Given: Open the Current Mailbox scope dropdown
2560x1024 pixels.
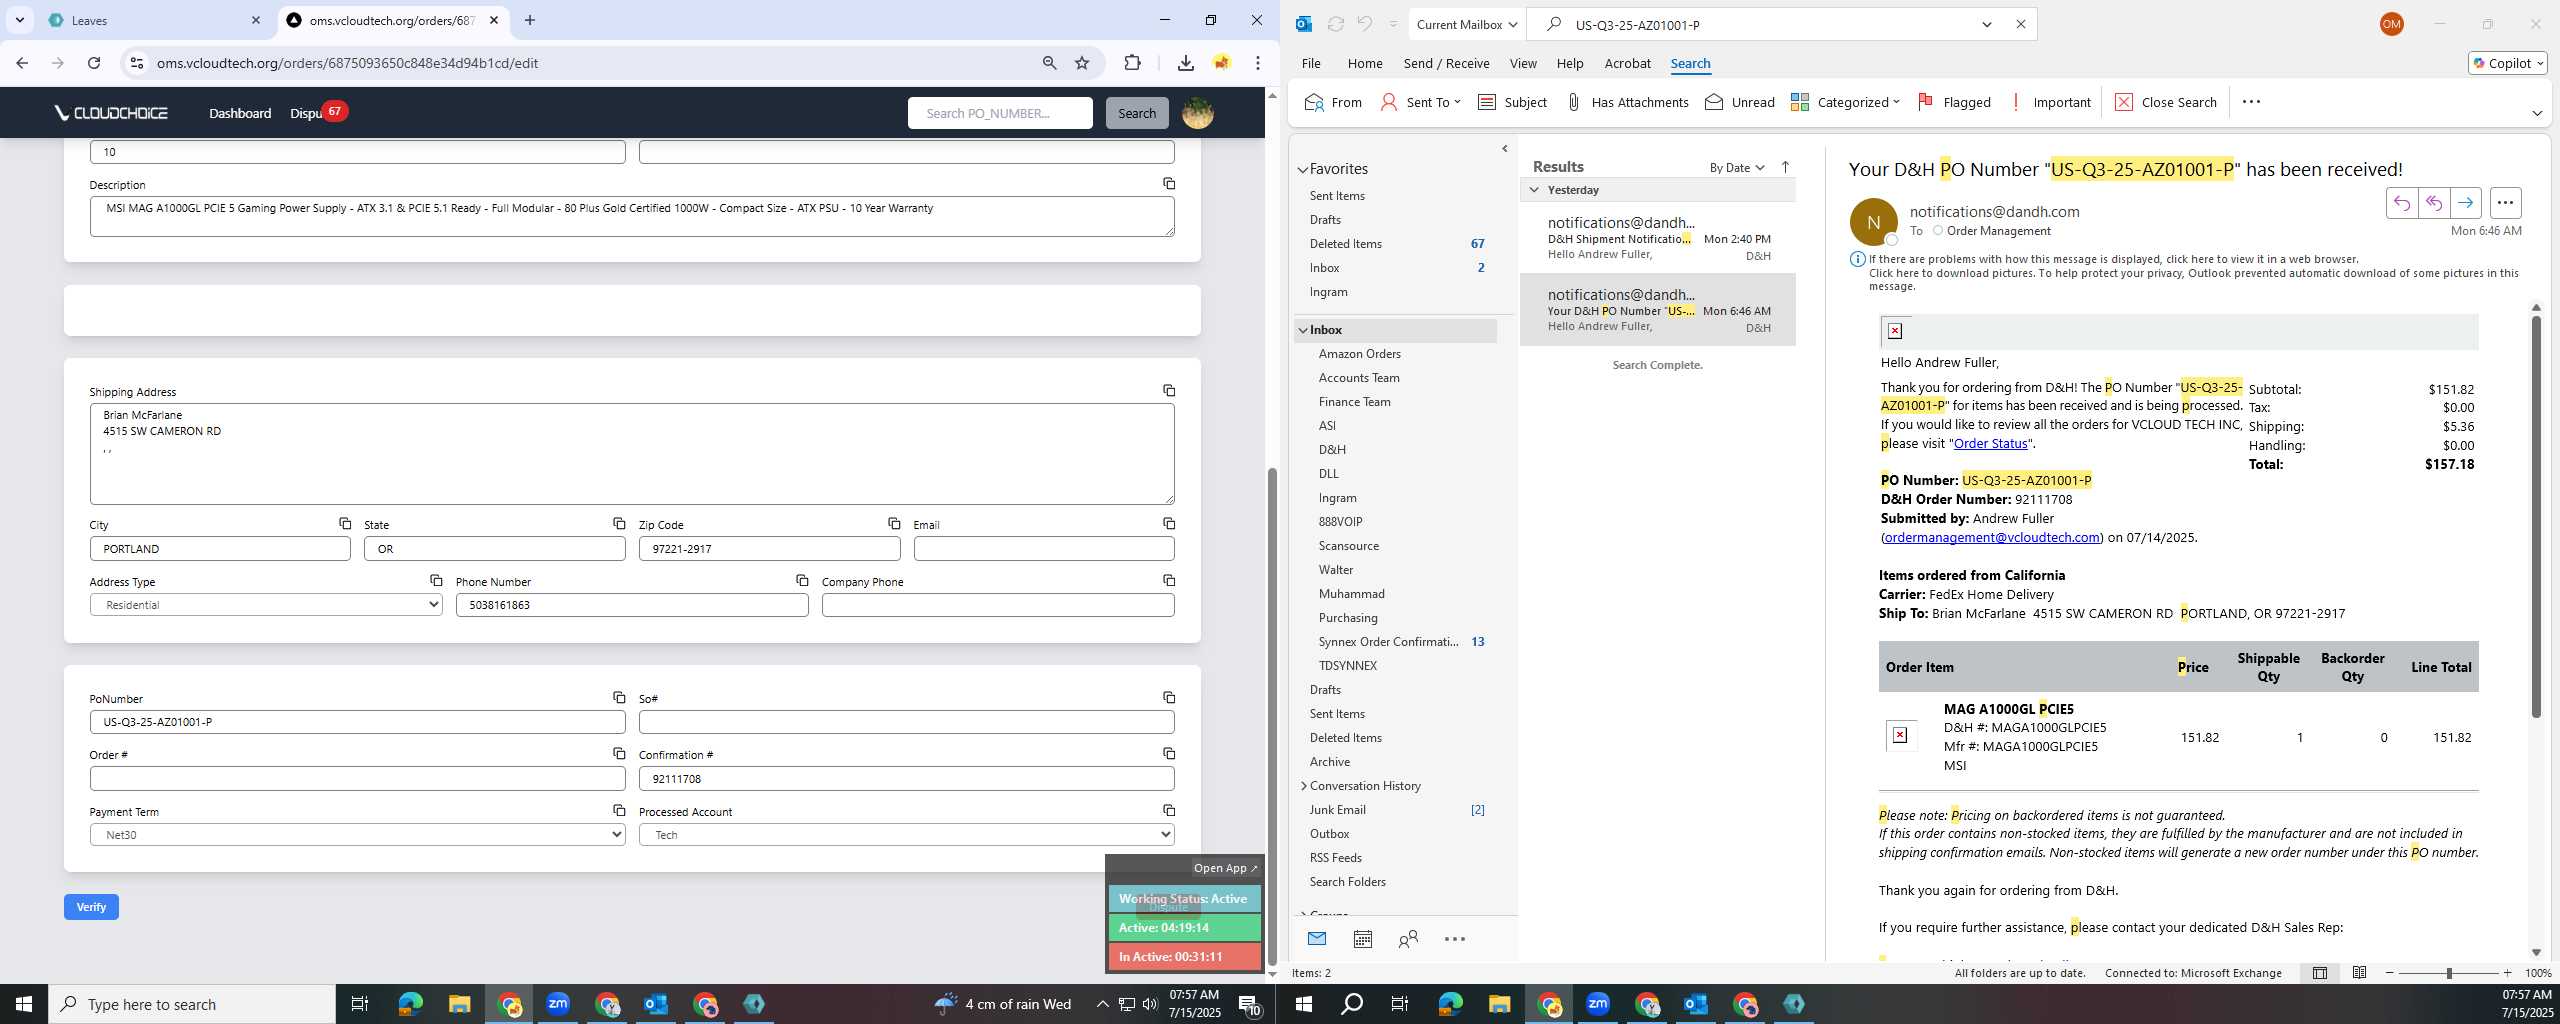Looking at the screenshot, I should [x=1466, y=25].
